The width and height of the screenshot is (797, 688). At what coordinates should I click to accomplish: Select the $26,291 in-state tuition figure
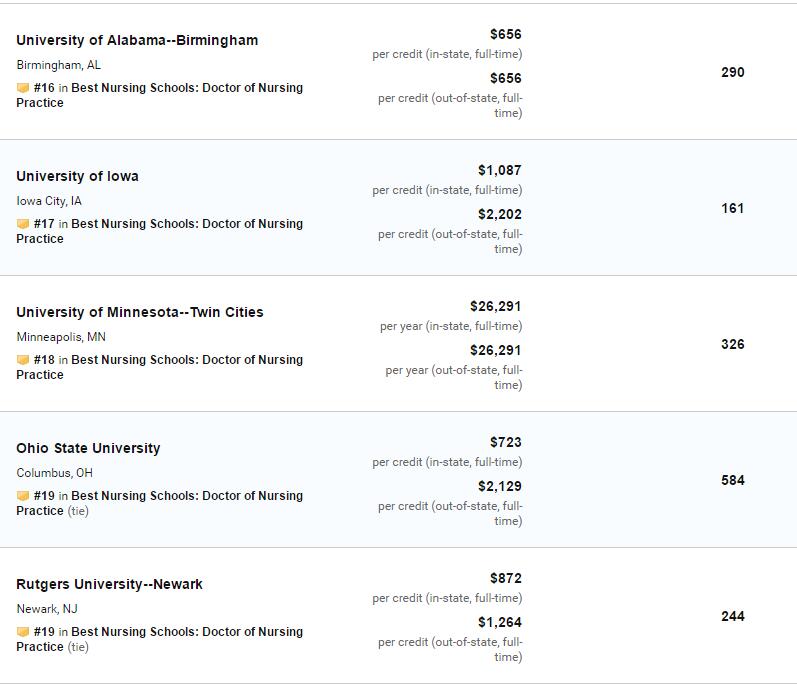pos(496,306)
